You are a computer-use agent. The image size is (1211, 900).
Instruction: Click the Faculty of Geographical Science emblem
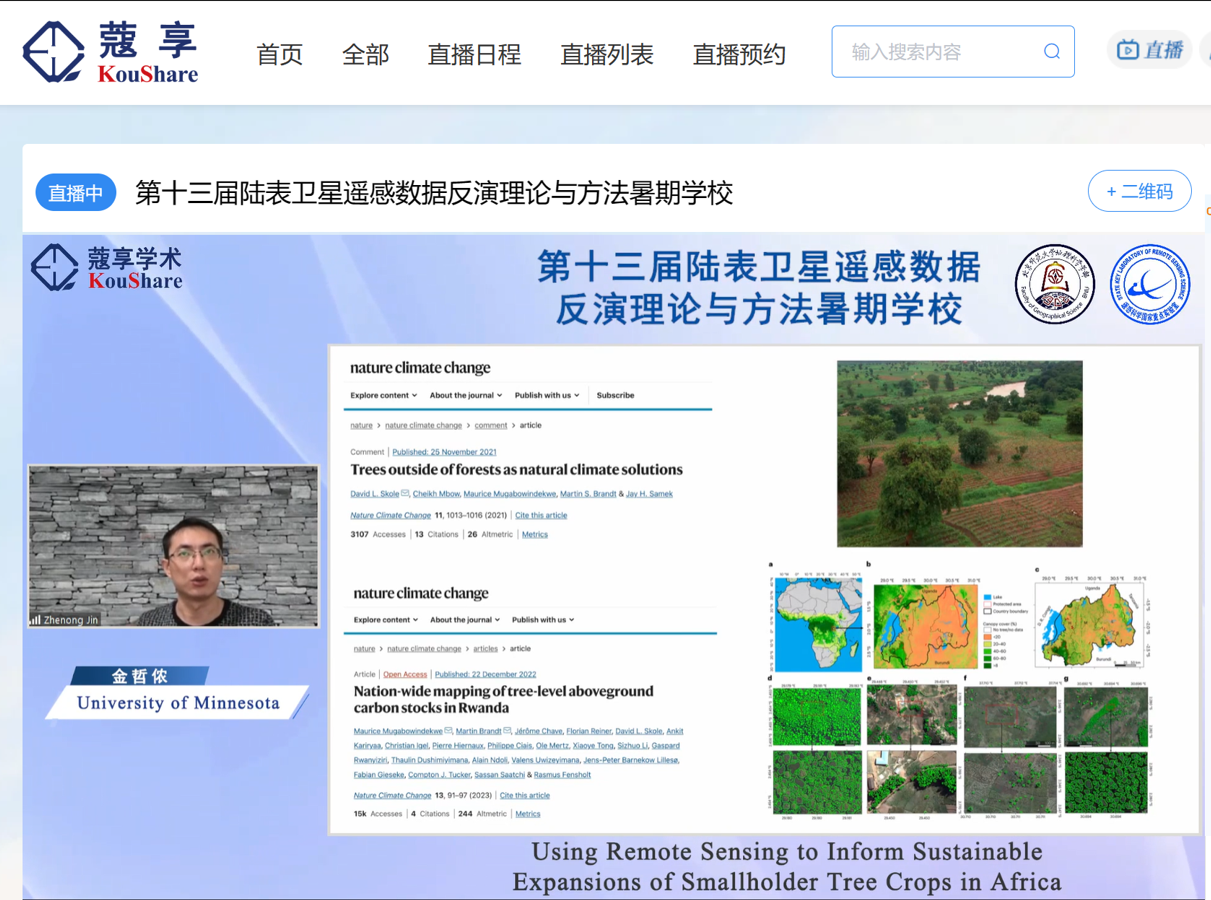(1054, 285)
